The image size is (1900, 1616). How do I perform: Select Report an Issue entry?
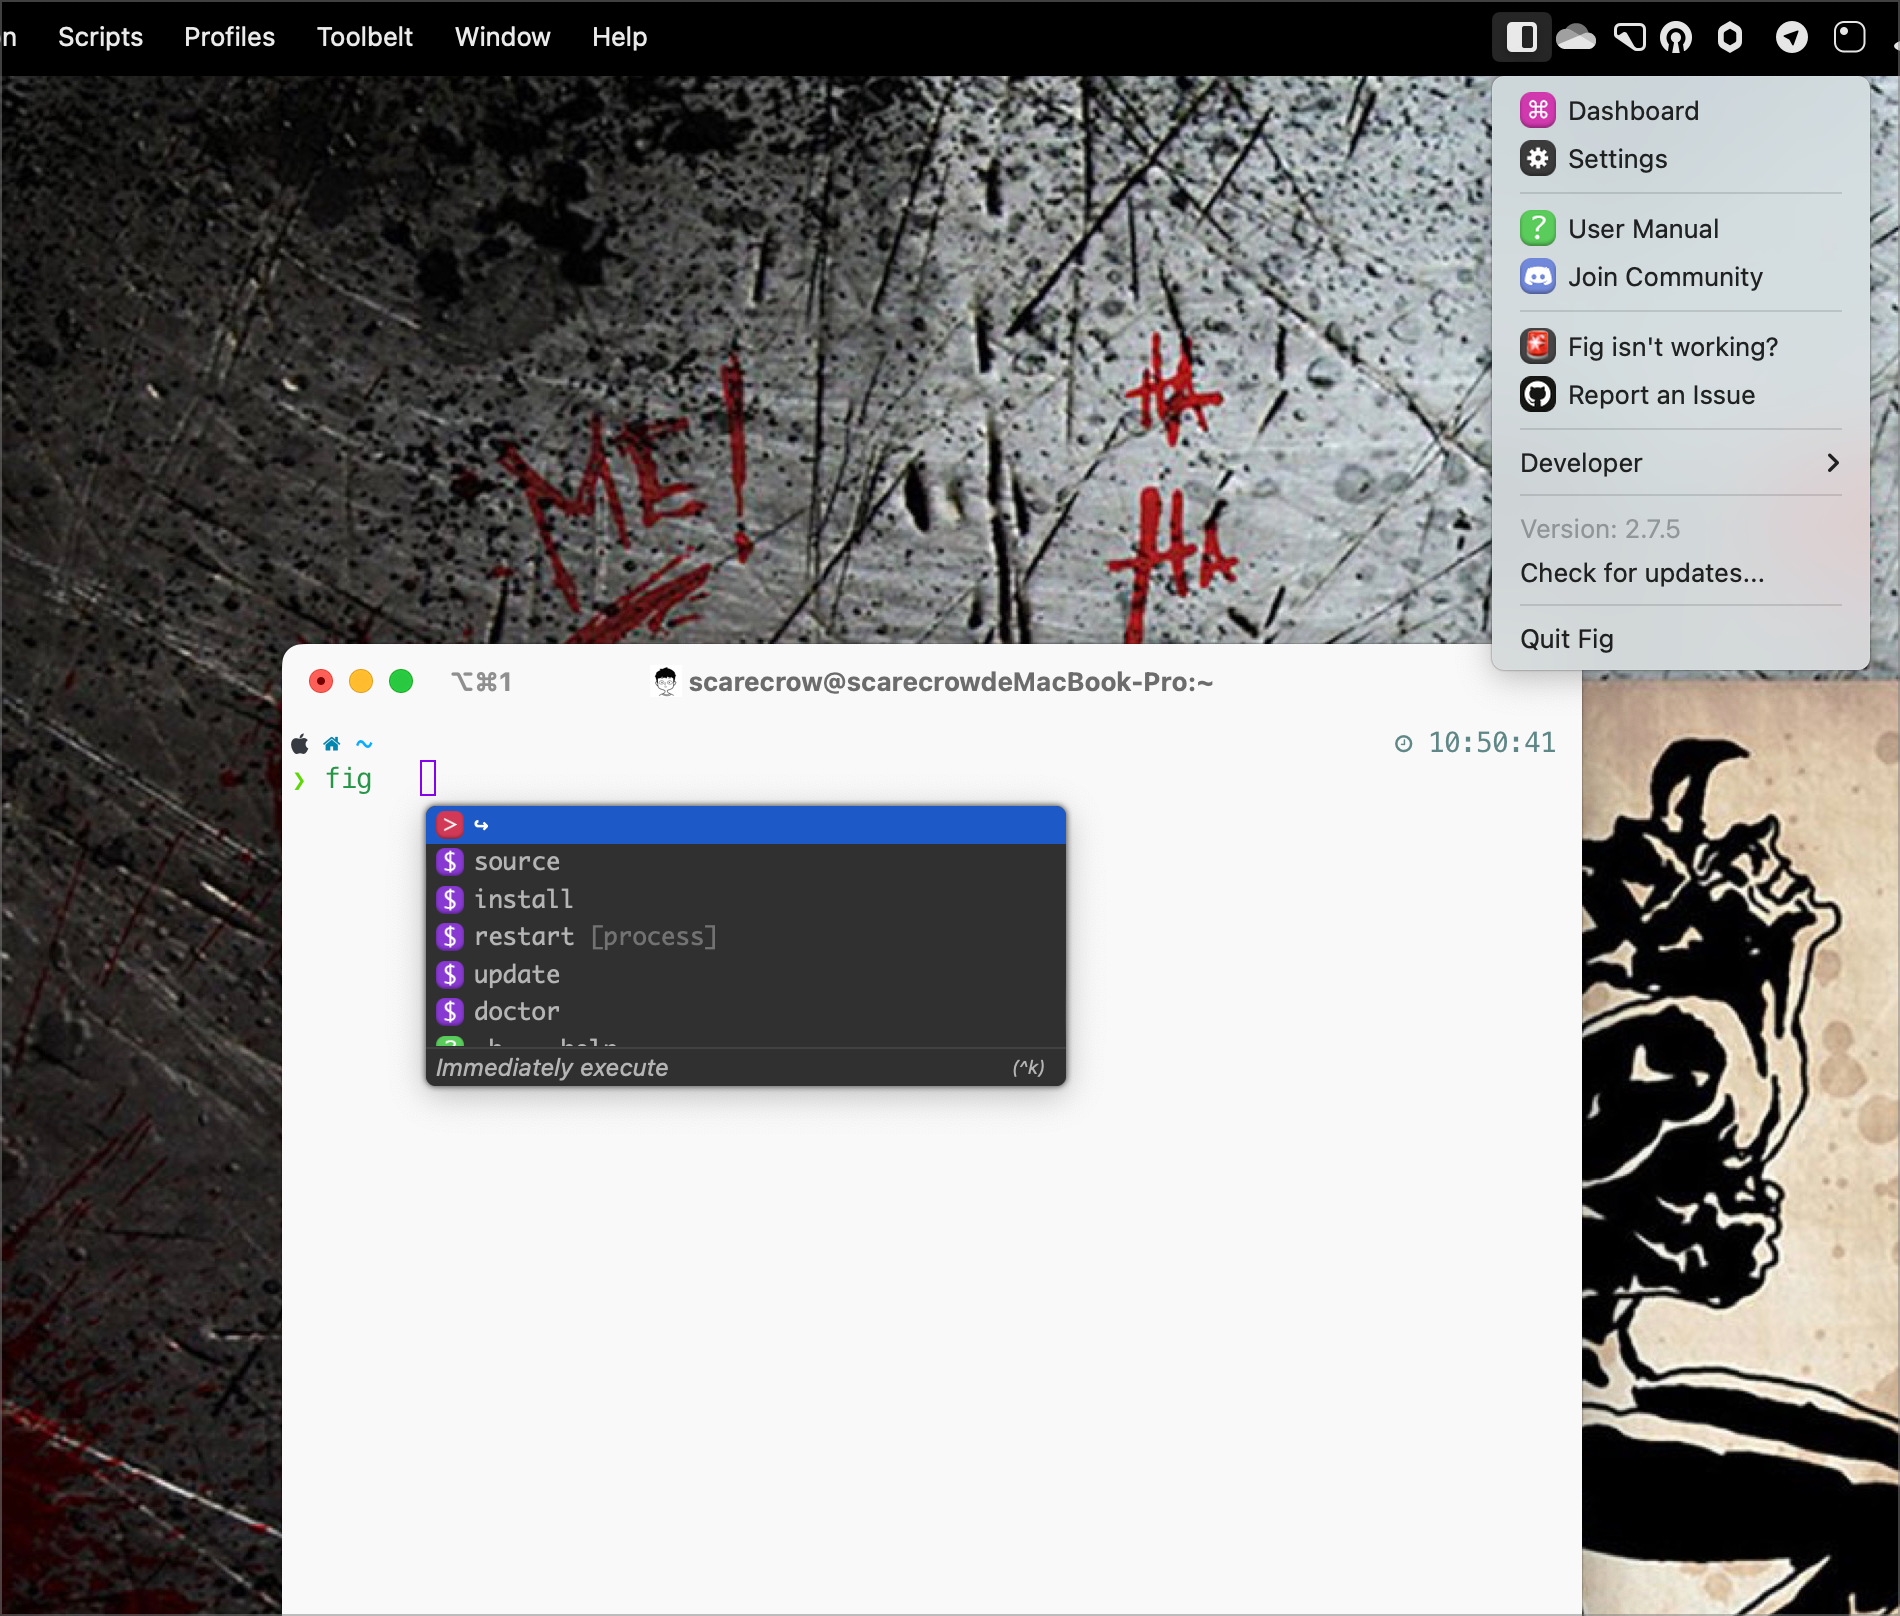1680,394
